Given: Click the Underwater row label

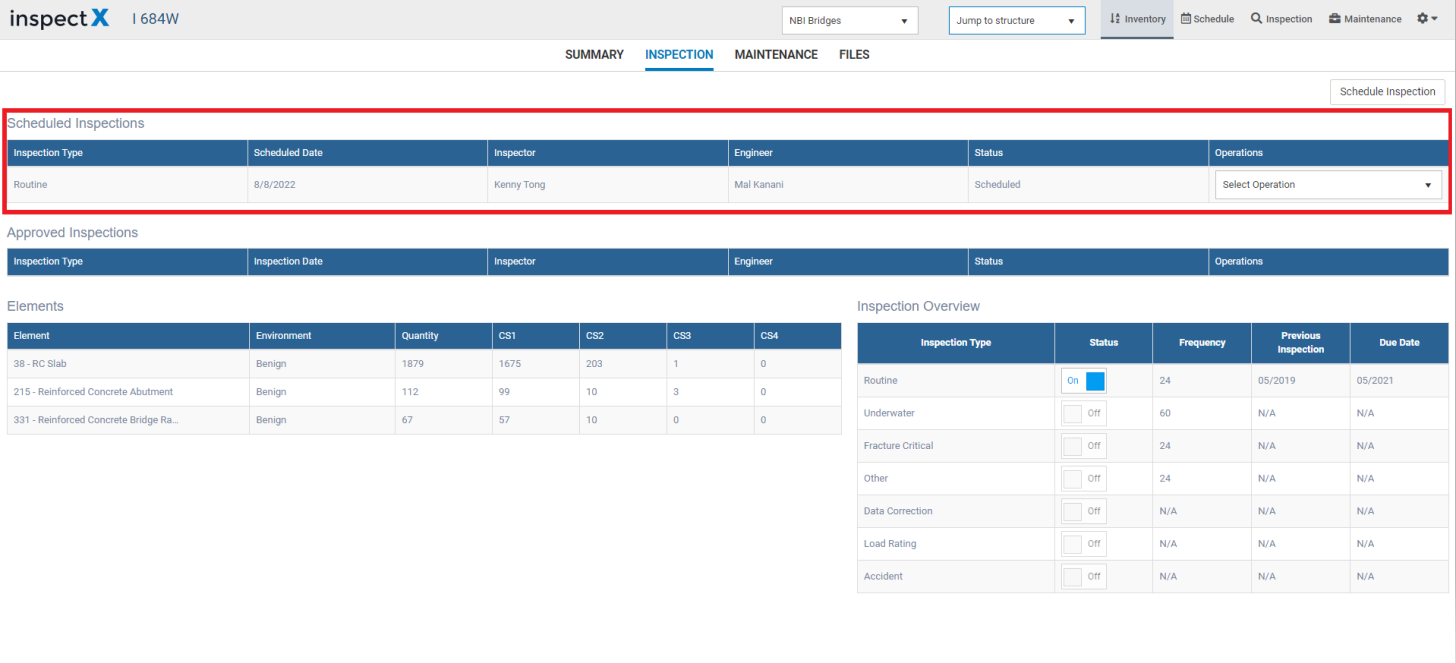Looking at the screenshot, I should (x=889, y=413).
